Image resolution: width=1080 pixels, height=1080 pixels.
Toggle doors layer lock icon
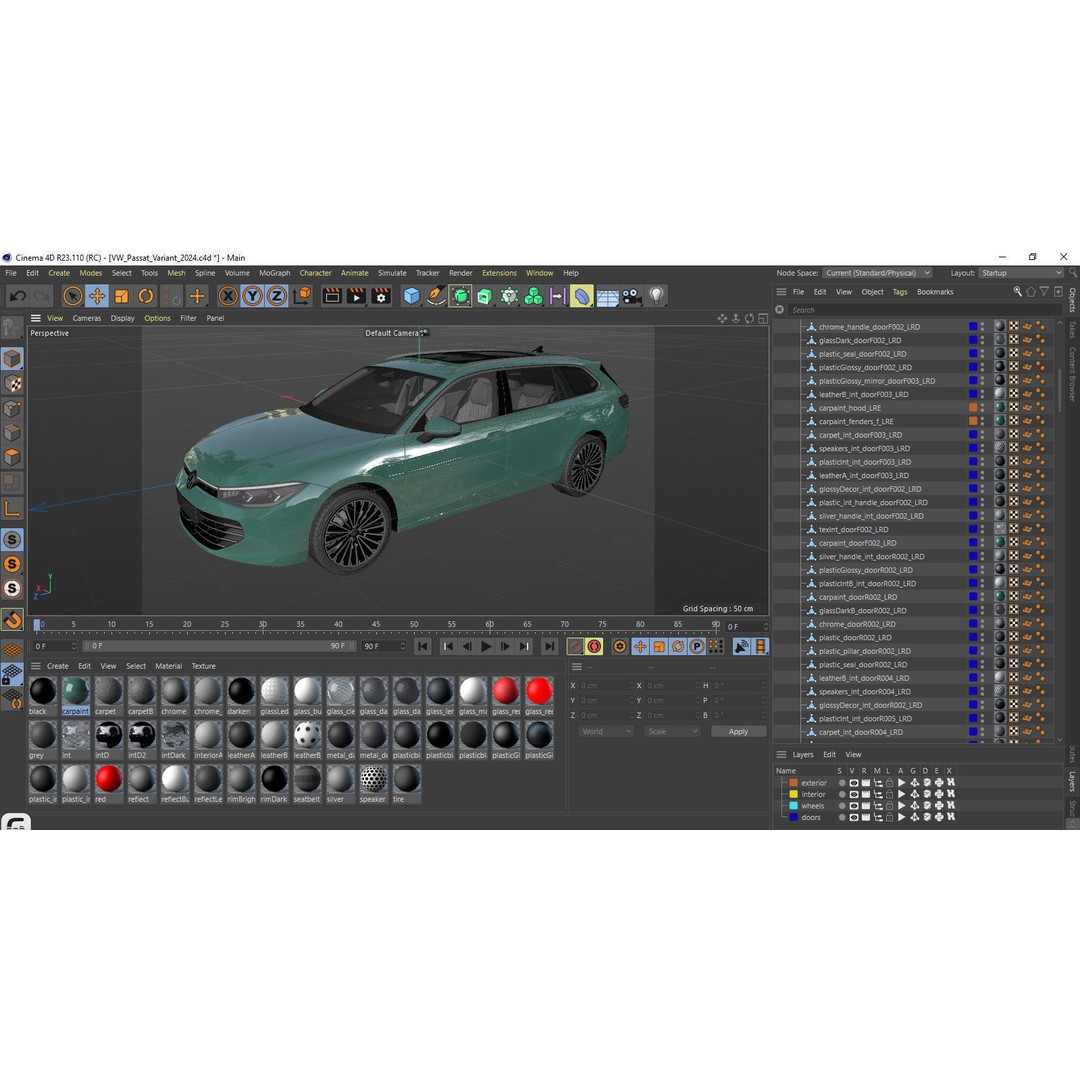(x=889, y=818)
